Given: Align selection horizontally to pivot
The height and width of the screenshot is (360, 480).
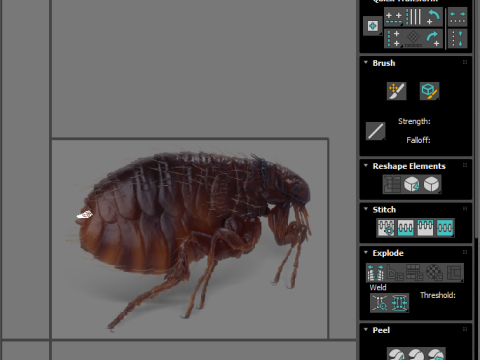Looking at the screenshot, I should click(394, 17).
